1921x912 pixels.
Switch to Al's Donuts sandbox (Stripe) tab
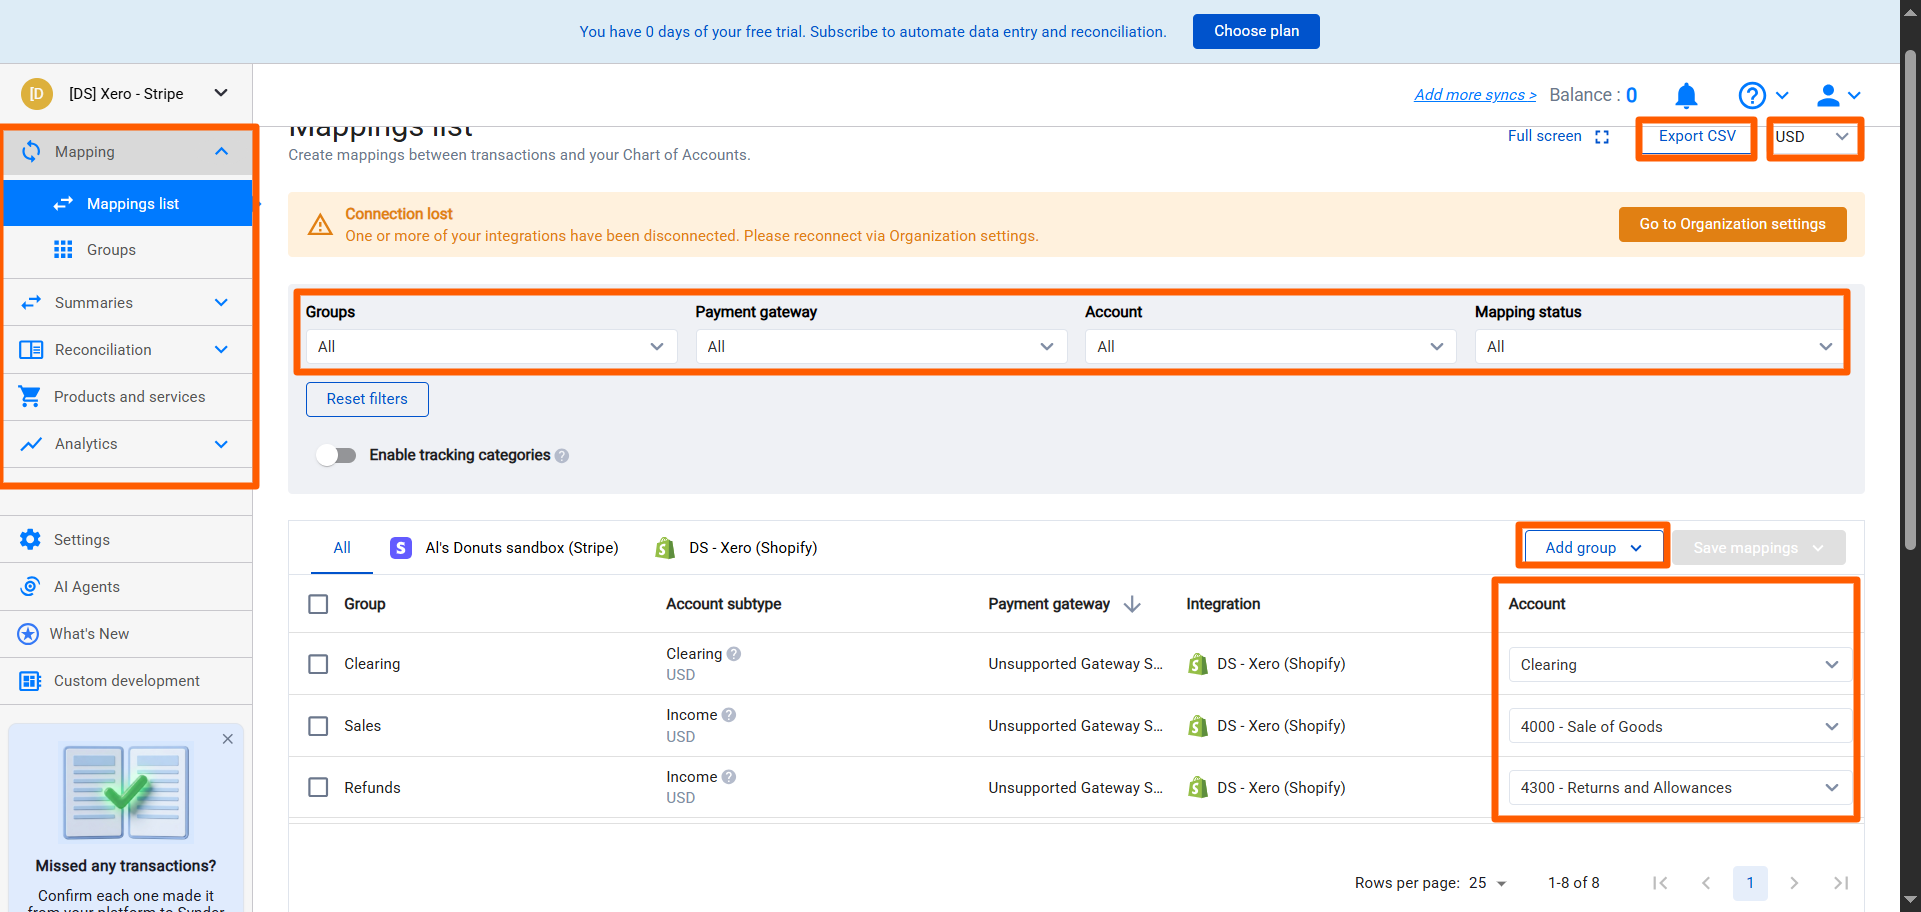pos(504,547)
